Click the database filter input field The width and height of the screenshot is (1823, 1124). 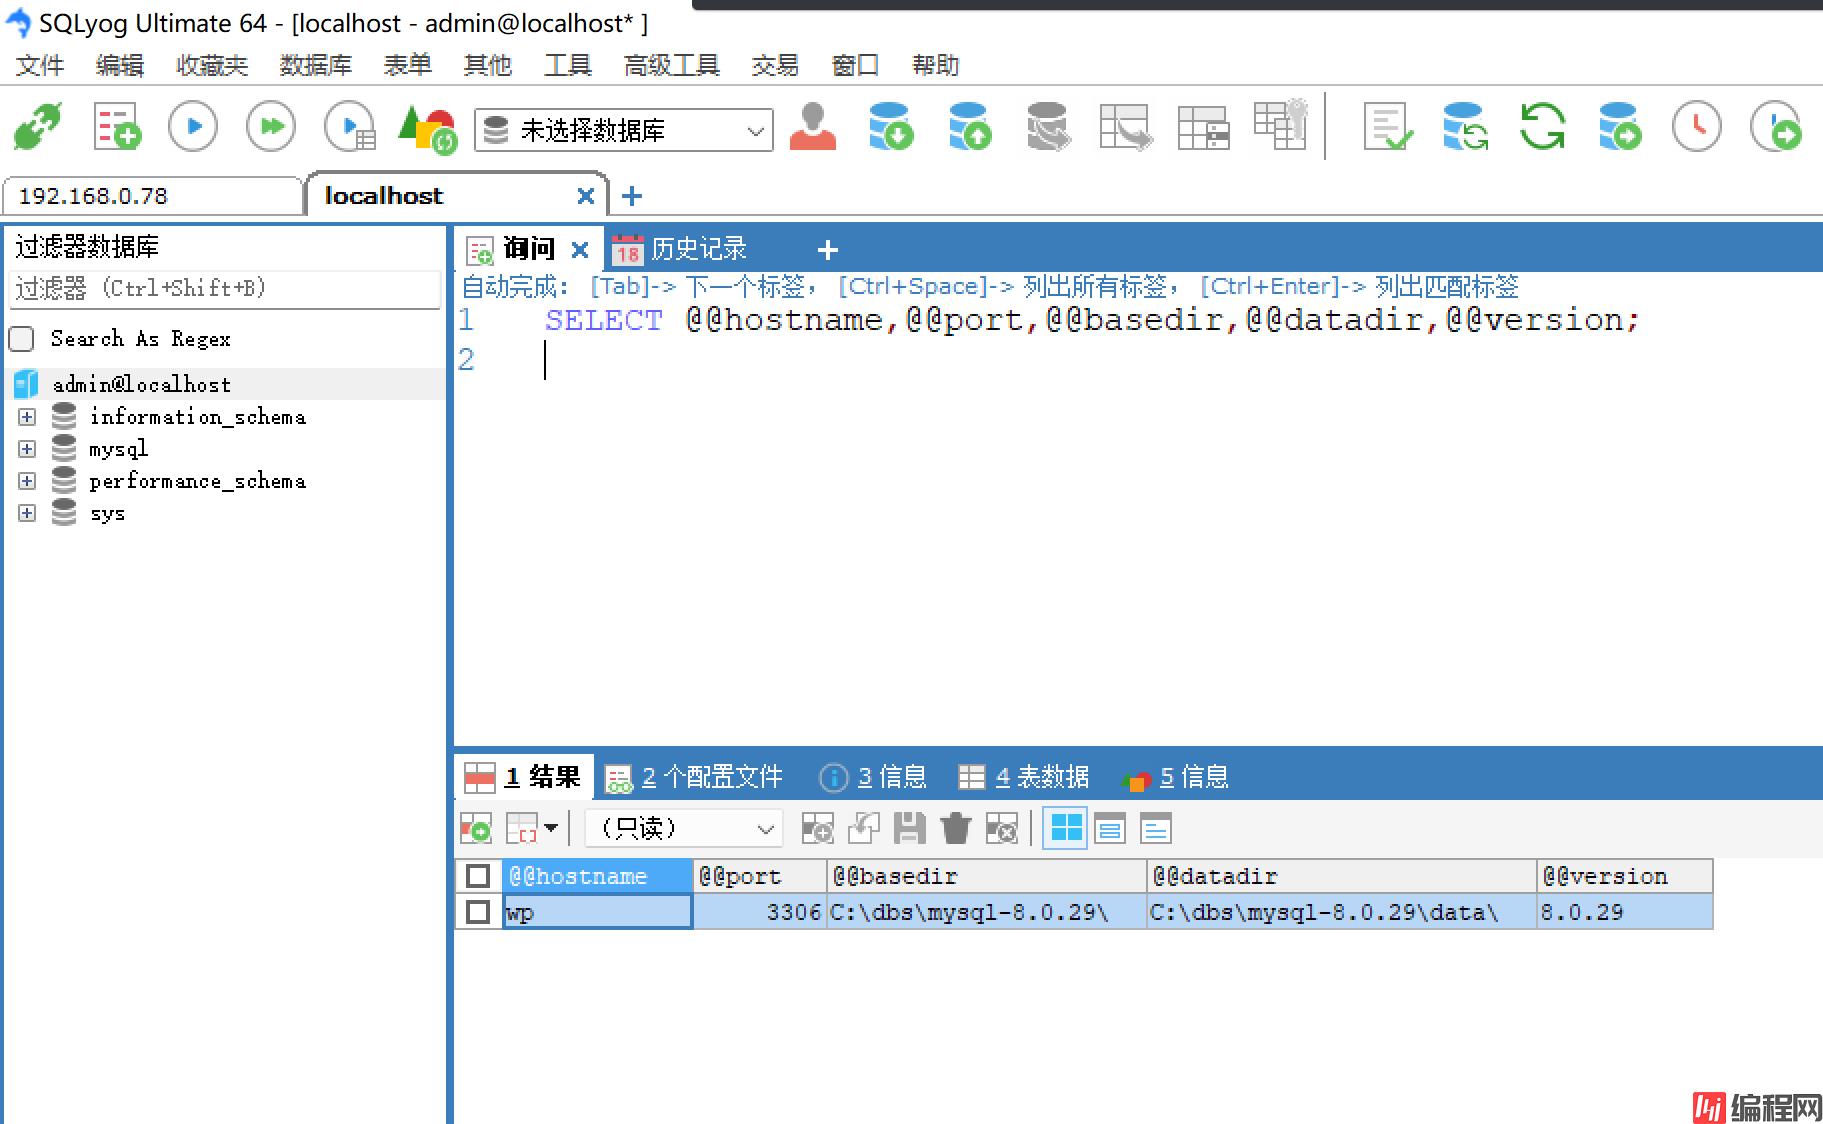coord(225,289)
